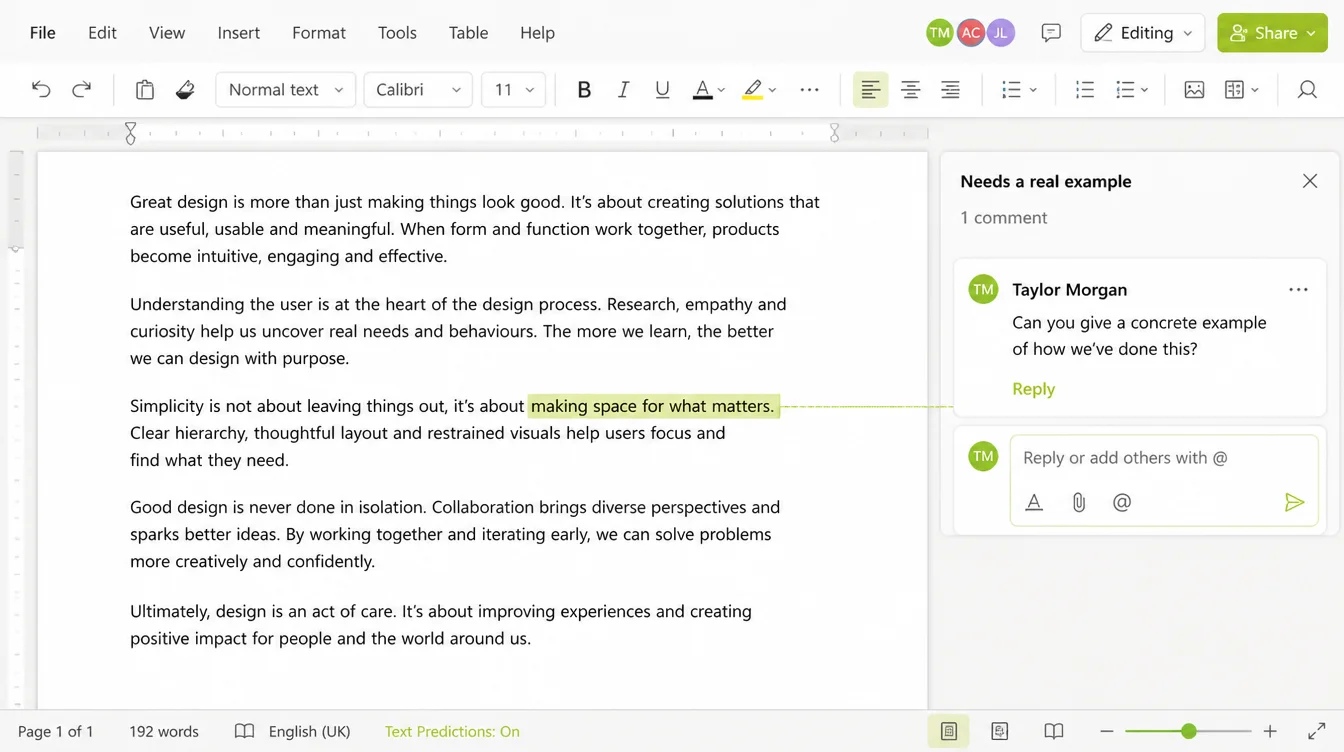Screen dimensions: 1344x752
Task: Click the zoom slider handle
Action: click(1188, 732)
